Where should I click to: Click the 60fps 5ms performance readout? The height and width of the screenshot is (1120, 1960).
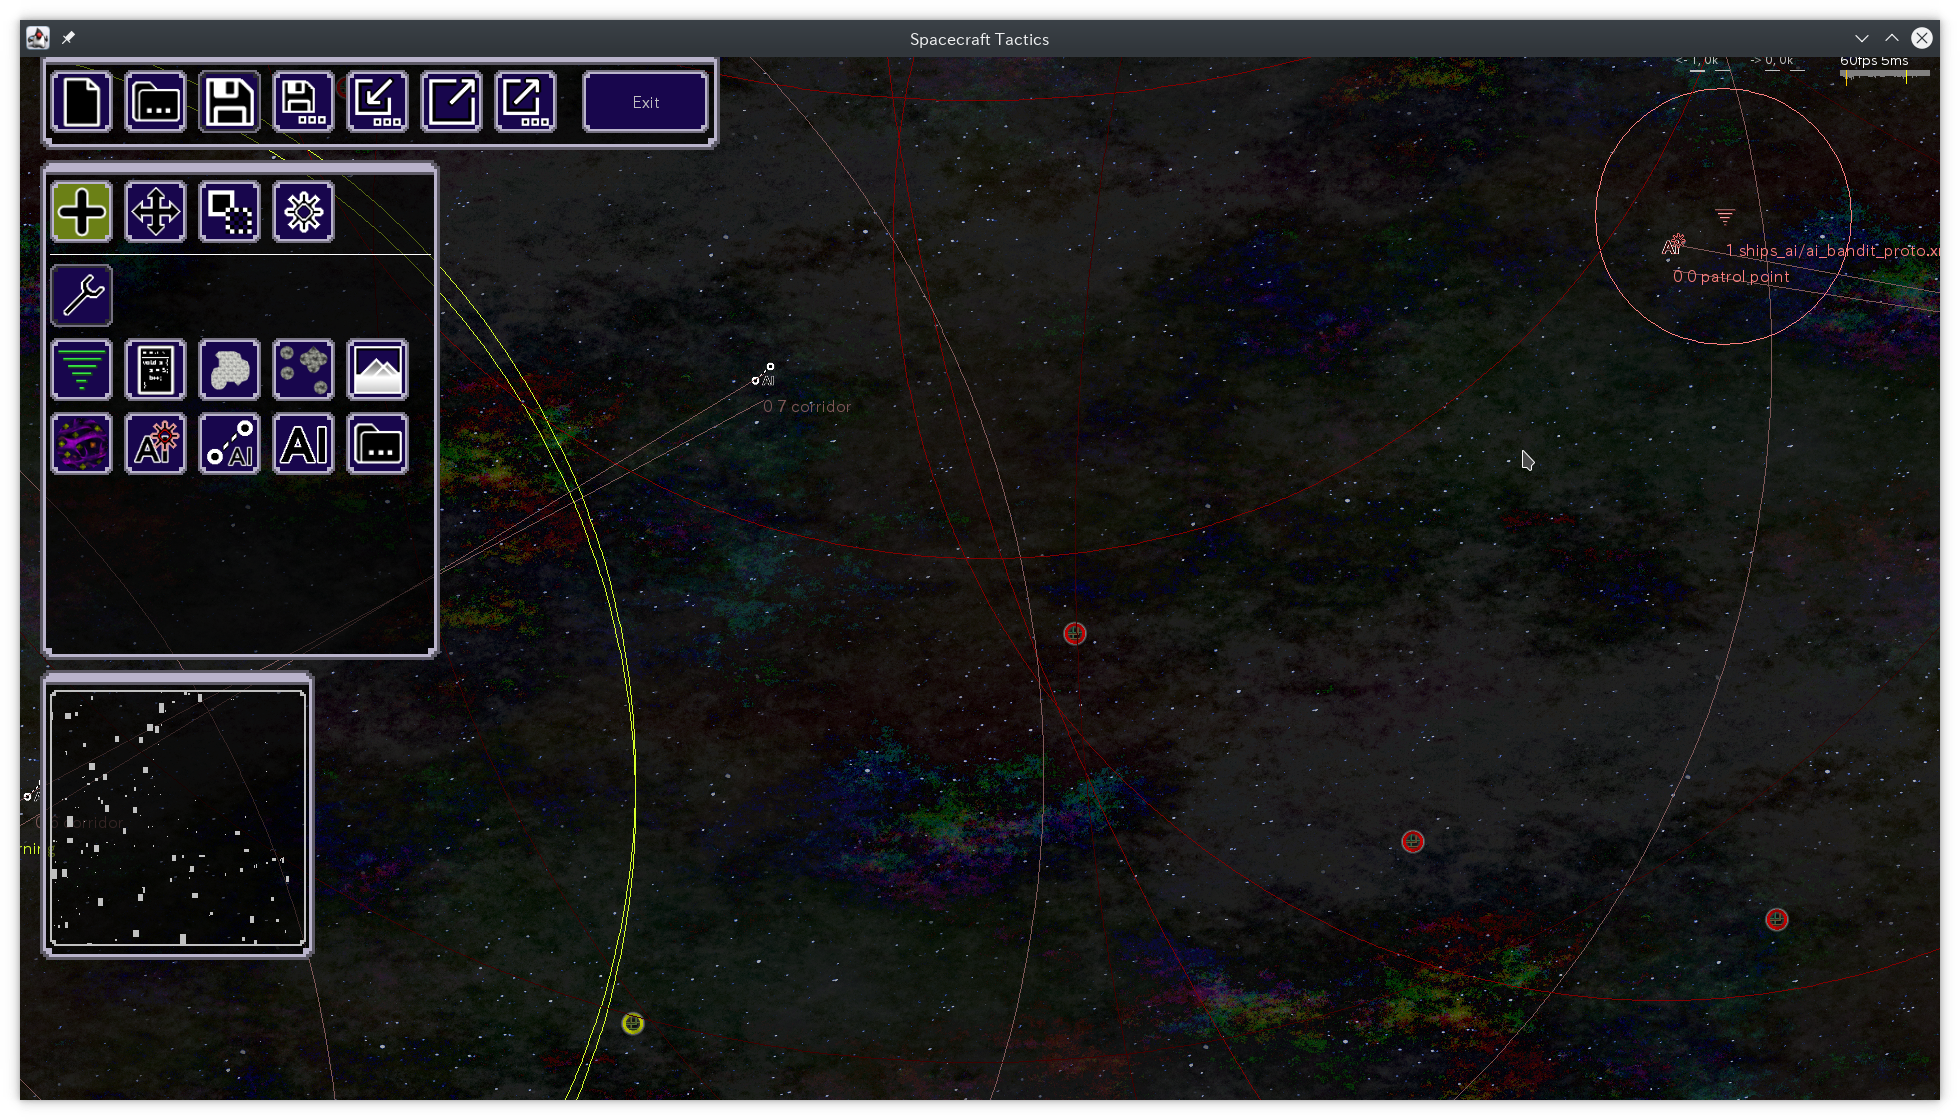point(1874,61)
